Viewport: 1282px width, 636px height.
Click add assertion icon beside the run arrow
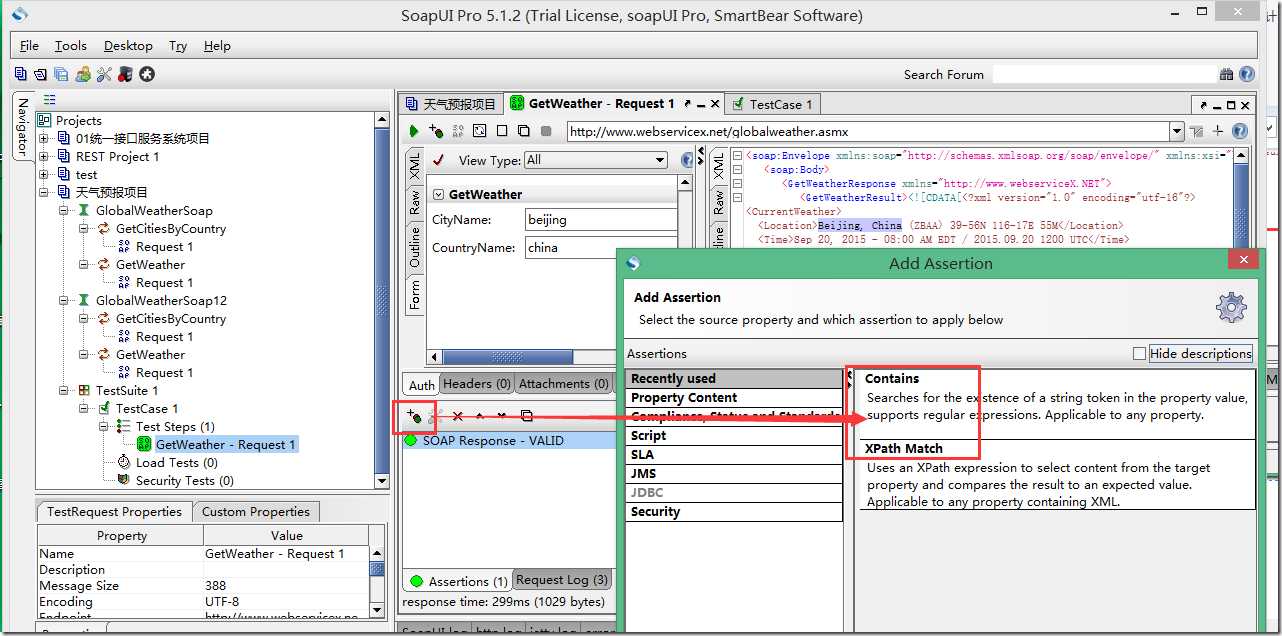tap(436, 131)
